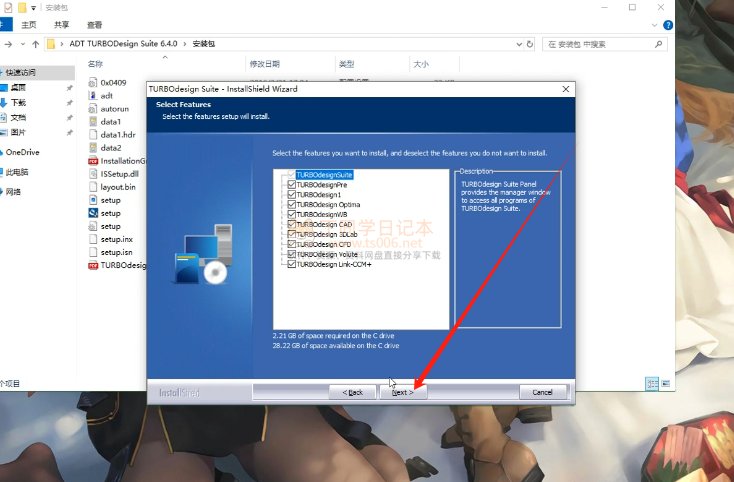The width and height of the screenshot is (734, 482).
Task: Select the layout.bin file icon
Action: 93,187
